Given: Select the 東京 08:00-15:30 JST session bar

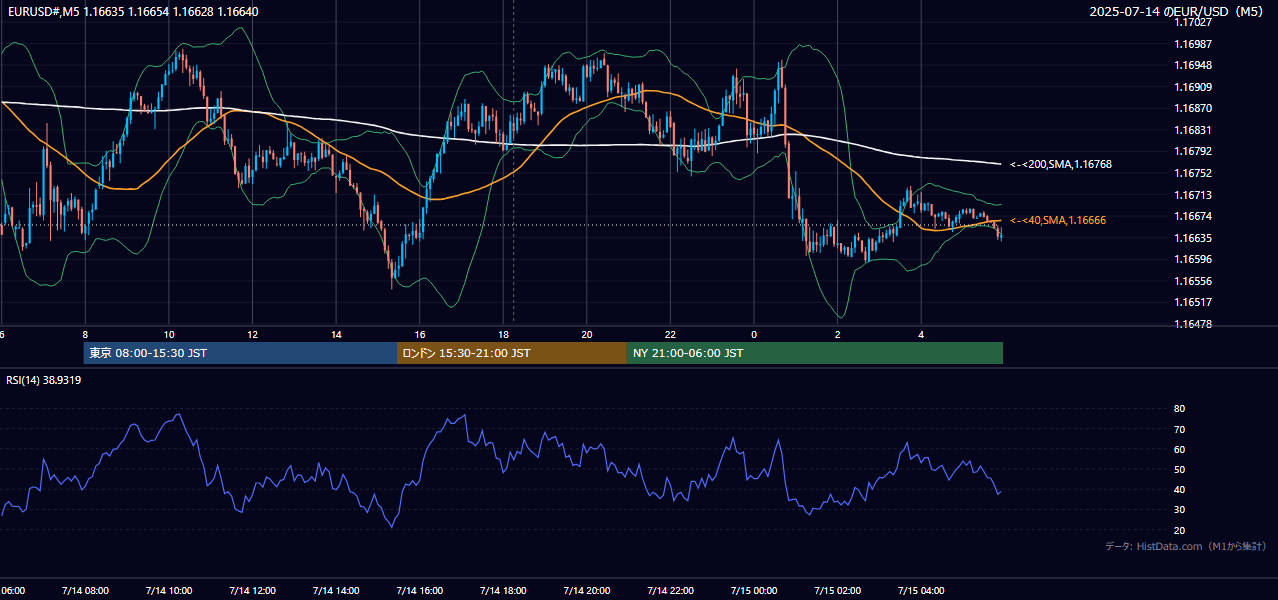Looking at the screenshot, I should pos(240,353).
